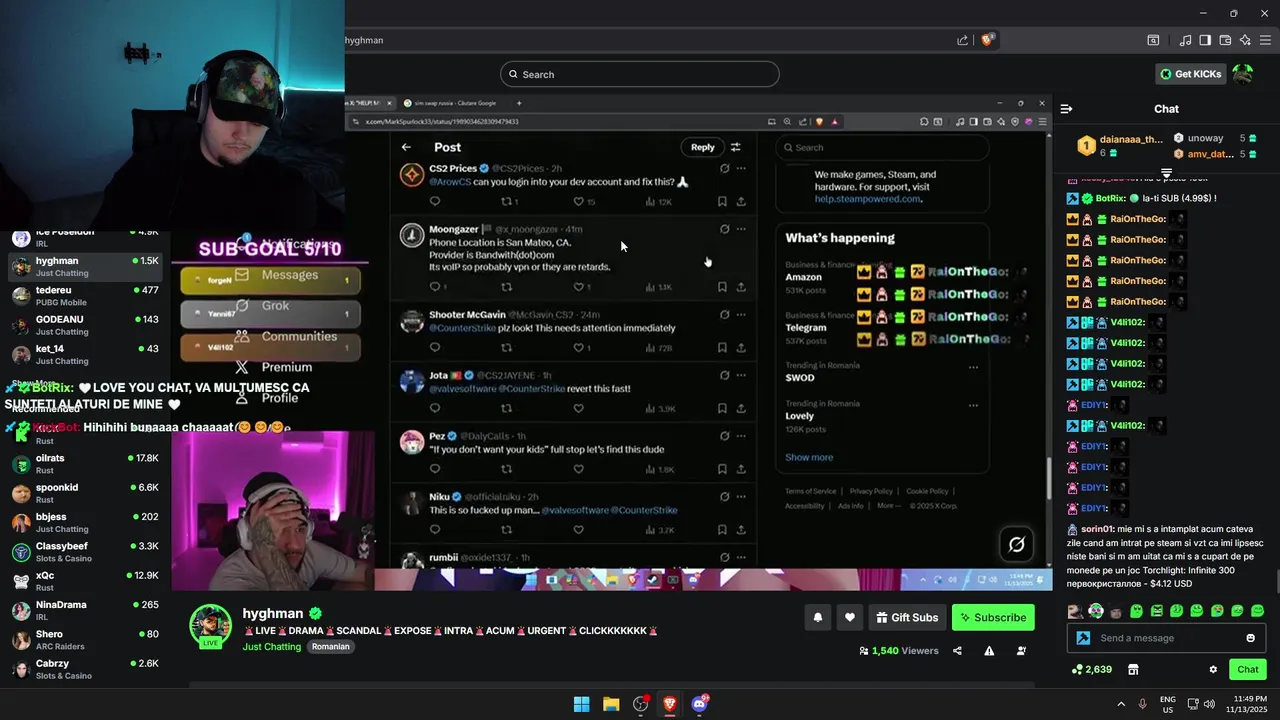
Task: Toggle the Brave sidebar panel icon
Action: coord(1205,40)
